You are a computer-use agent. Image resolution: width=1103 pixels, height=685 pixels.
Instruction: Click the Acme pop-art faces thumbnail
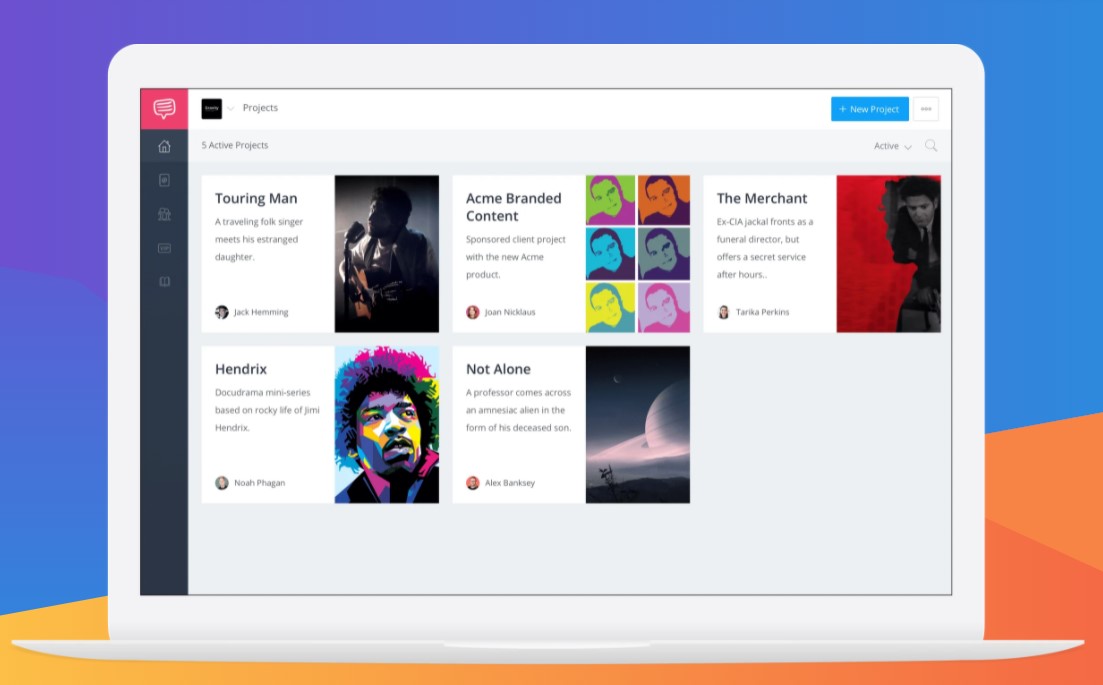point(638,254)
